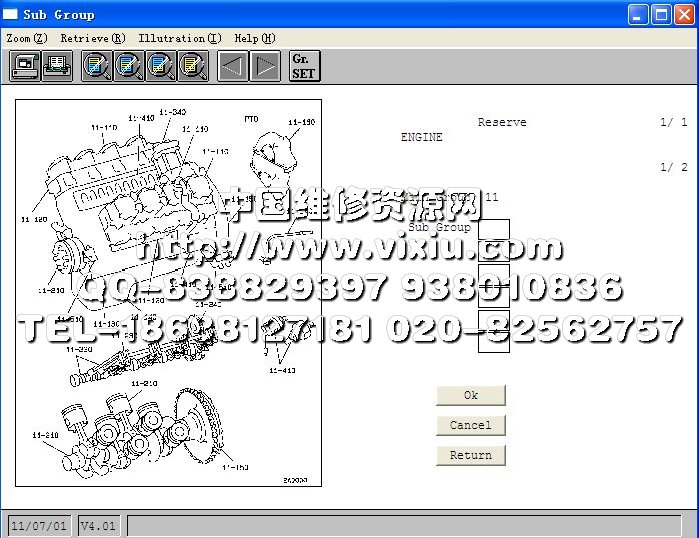Image resolution: width=699 pixels, height=538 pixels.
Task: Click the Return button
Action: coord(471,455)
